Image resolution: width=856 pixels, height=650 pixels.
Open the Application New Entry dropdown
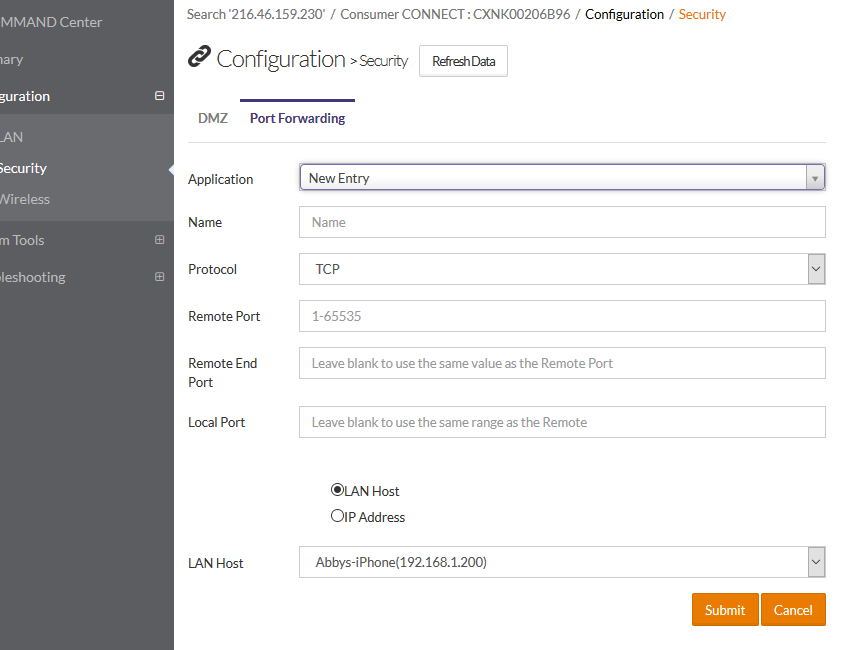[x=562, y=178]
